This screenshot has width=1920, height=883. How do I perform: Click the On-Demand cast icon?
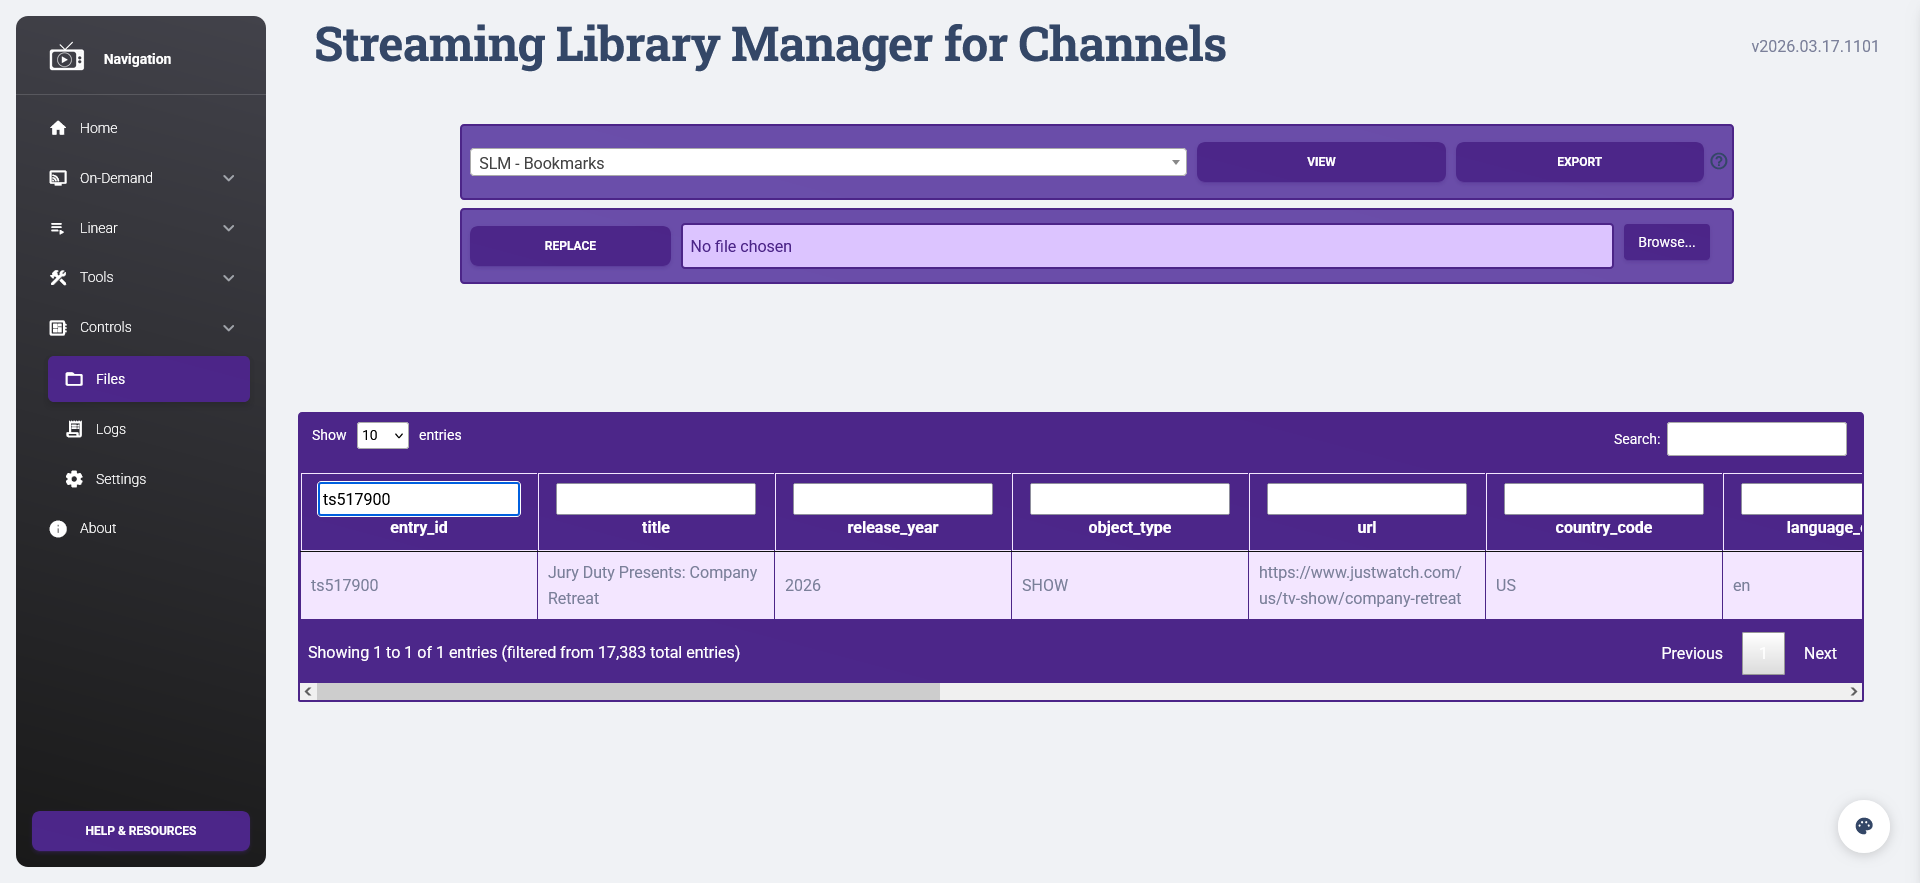[x=58, y=178]
